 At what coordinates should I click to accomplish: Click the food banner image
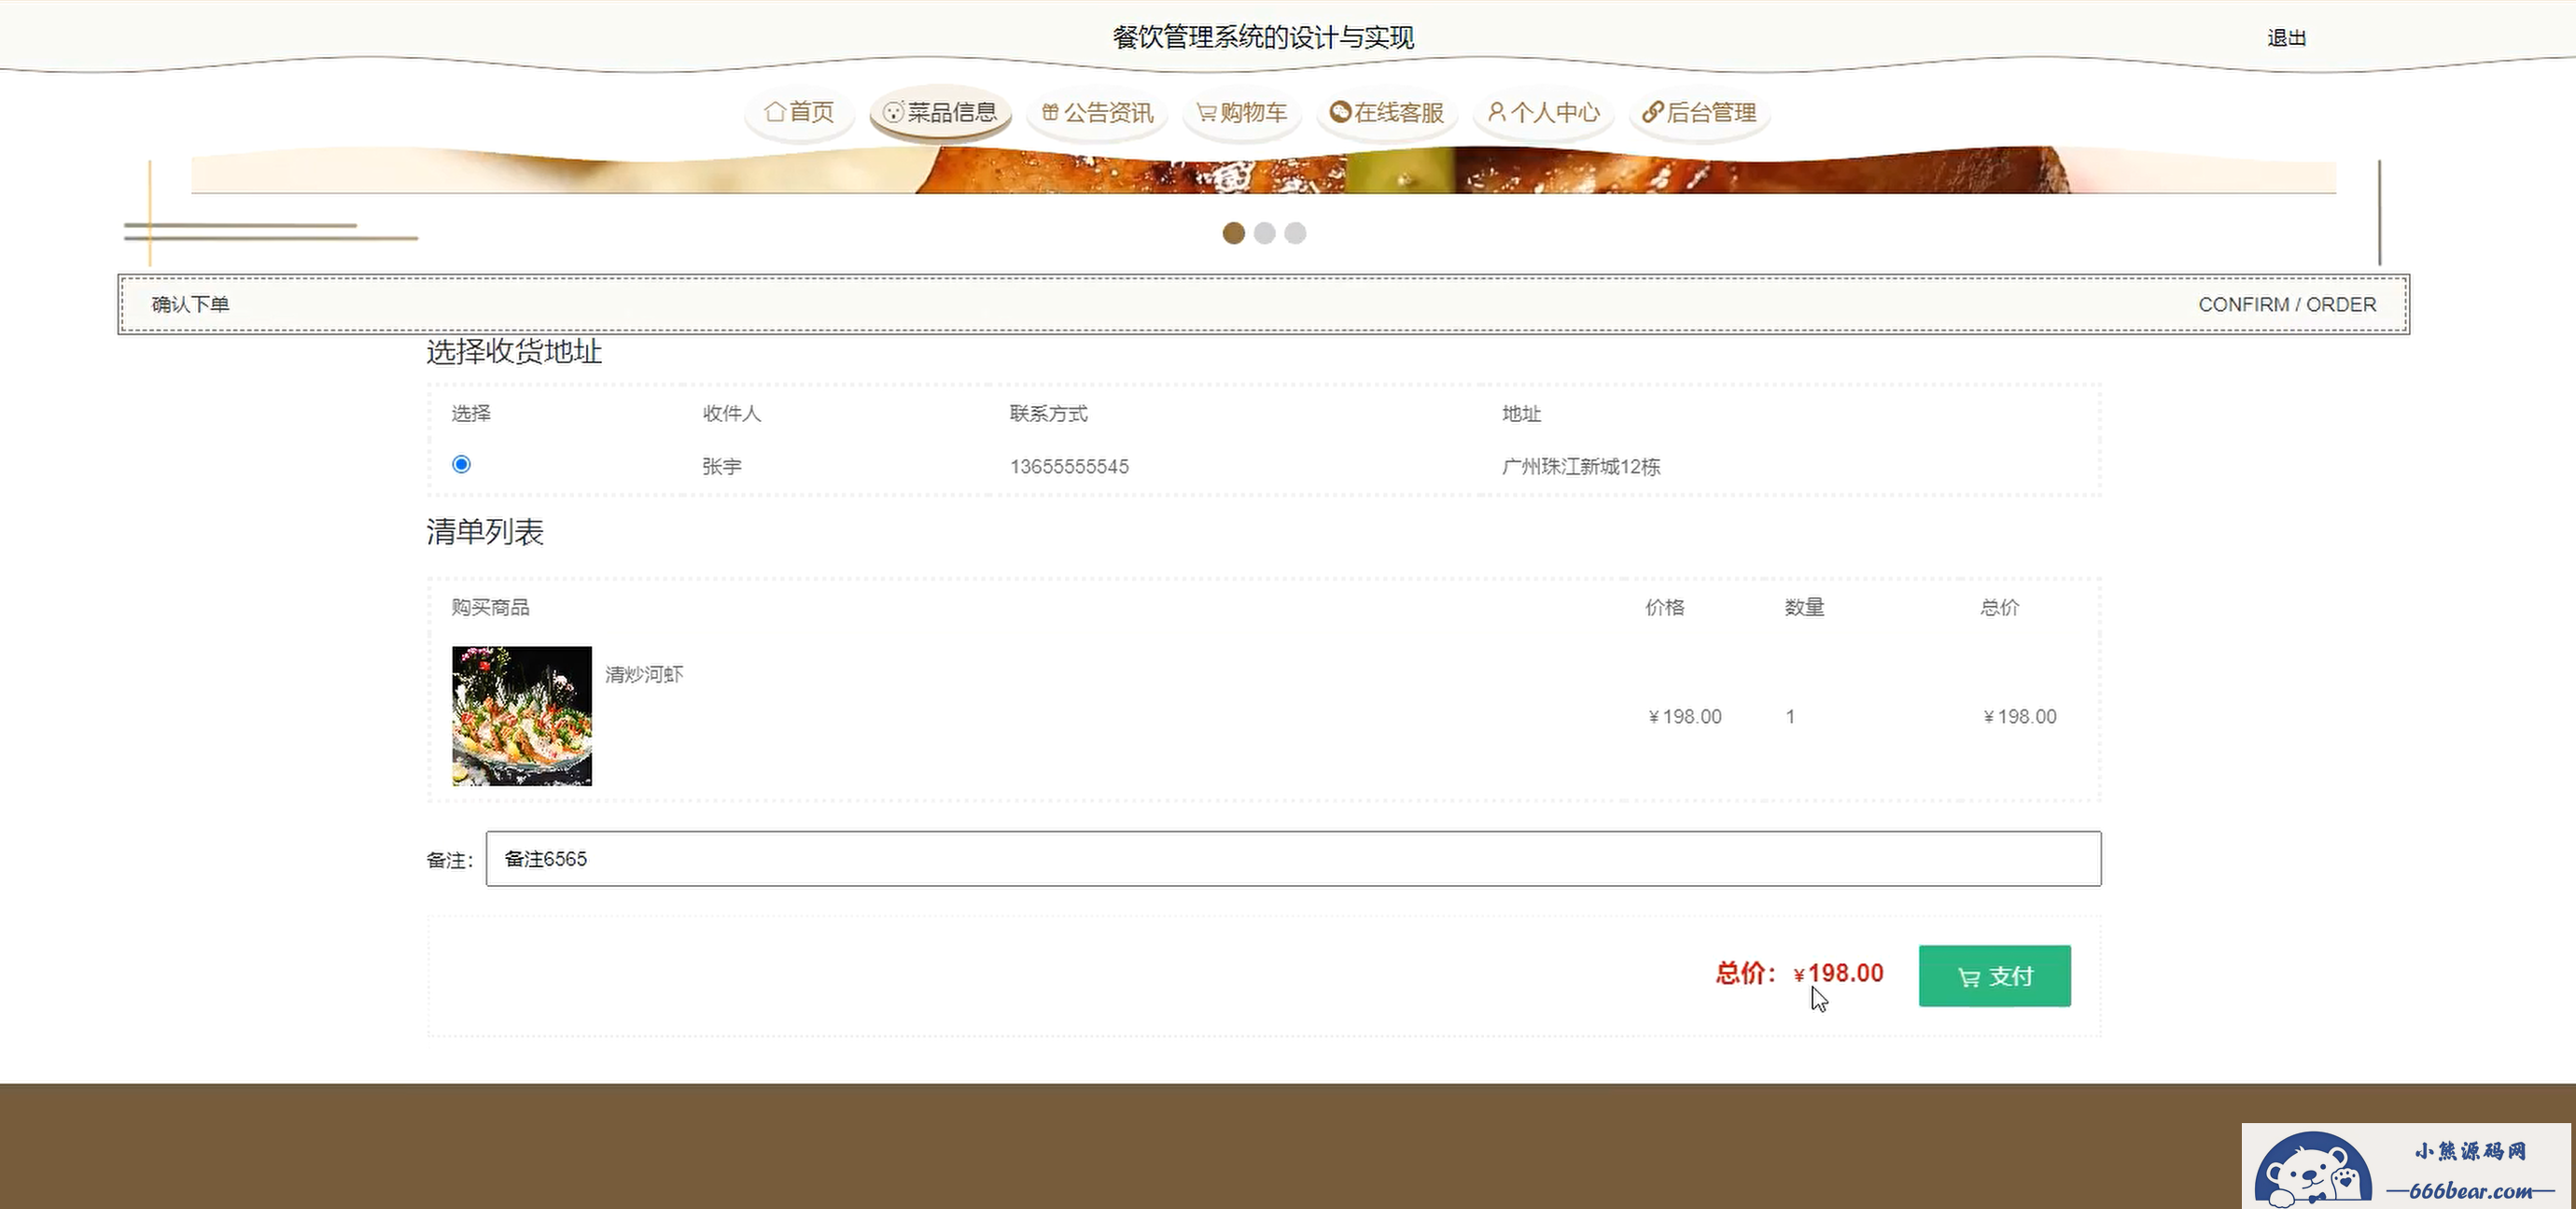pos(1263,170)
